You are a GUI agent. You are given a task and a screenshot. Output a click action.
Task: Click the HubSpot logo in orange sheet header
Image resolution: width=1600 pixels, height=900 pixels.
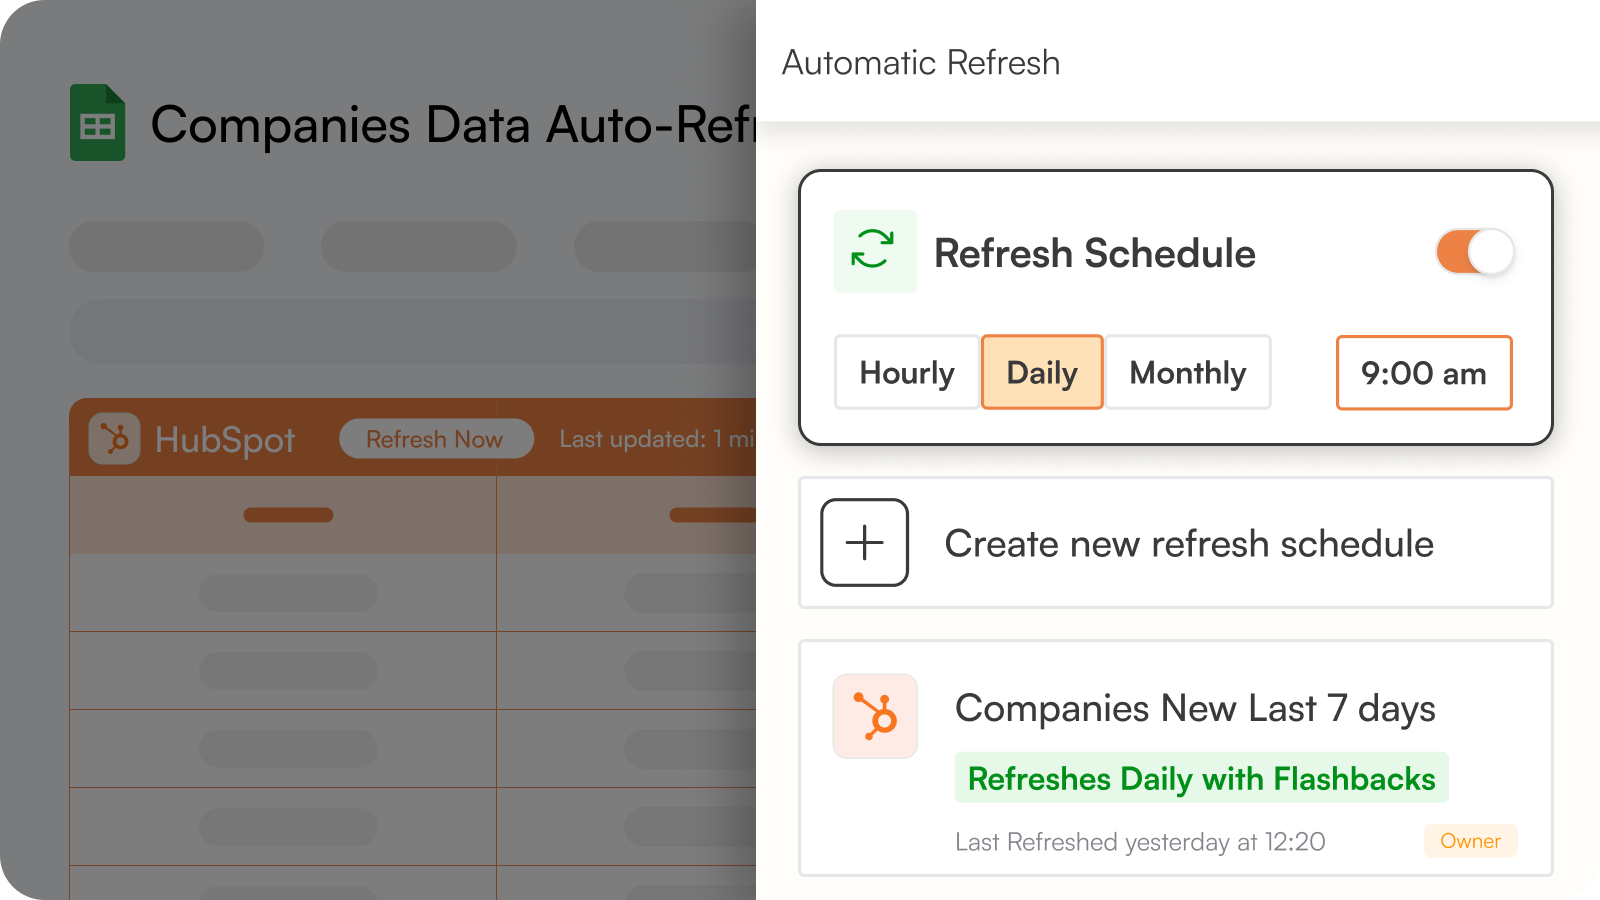(114, 439)
